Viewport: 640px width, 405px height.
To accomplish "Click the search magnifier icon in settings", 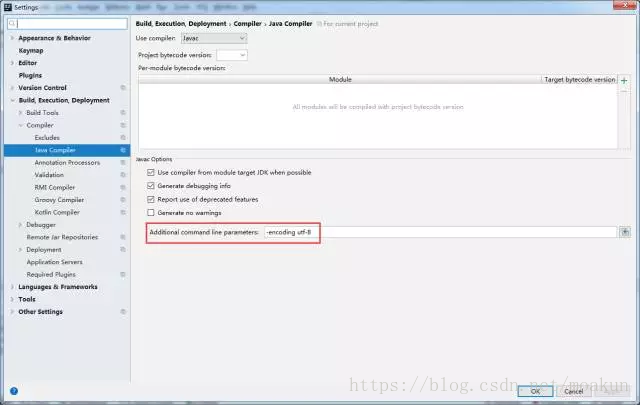I will tap(12, 24).
